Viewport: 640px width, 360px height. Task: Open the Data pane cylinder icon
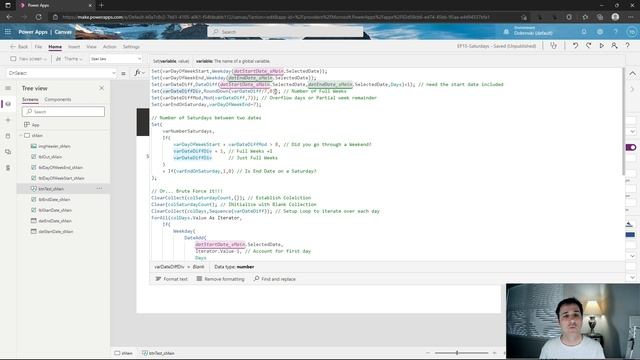click(x=8, y=136)
